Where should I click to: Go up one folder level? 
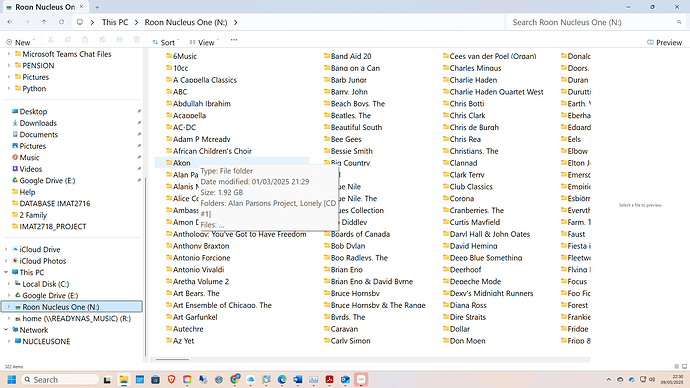click(44, 22)
